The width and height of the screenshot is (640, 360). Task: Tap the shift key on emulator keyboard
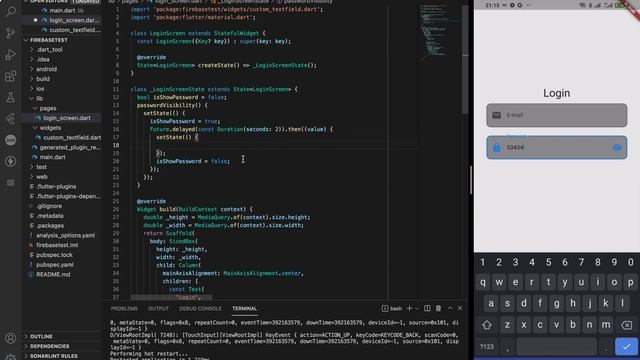click(487, 325)
